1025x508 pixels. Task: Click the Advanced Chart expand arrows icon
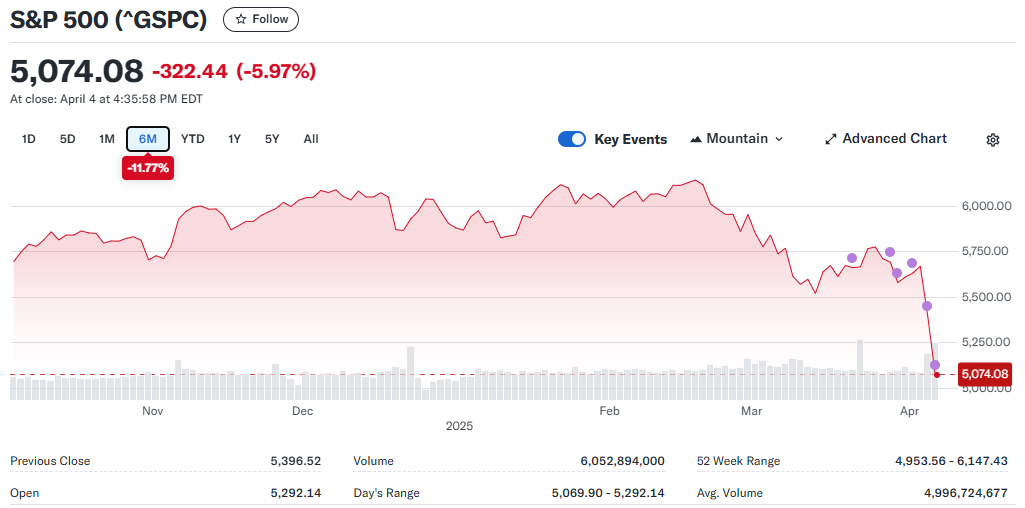831,139
